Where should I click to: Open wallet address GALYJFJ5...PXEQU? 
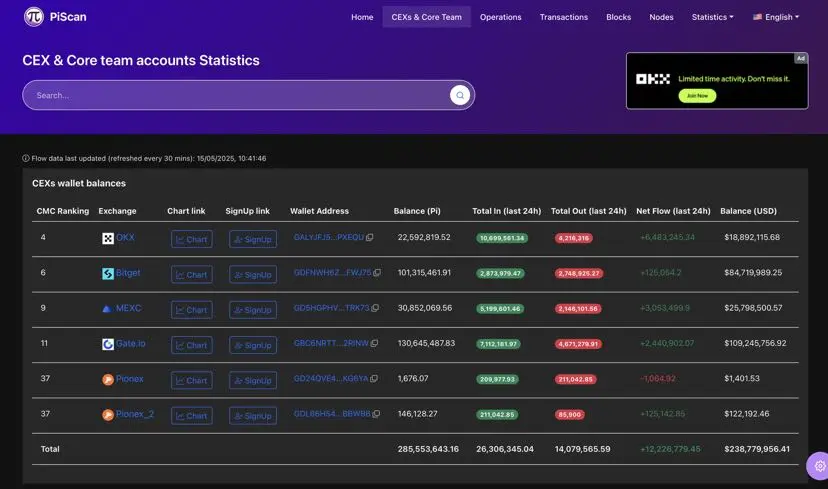[x=328, y=238]
